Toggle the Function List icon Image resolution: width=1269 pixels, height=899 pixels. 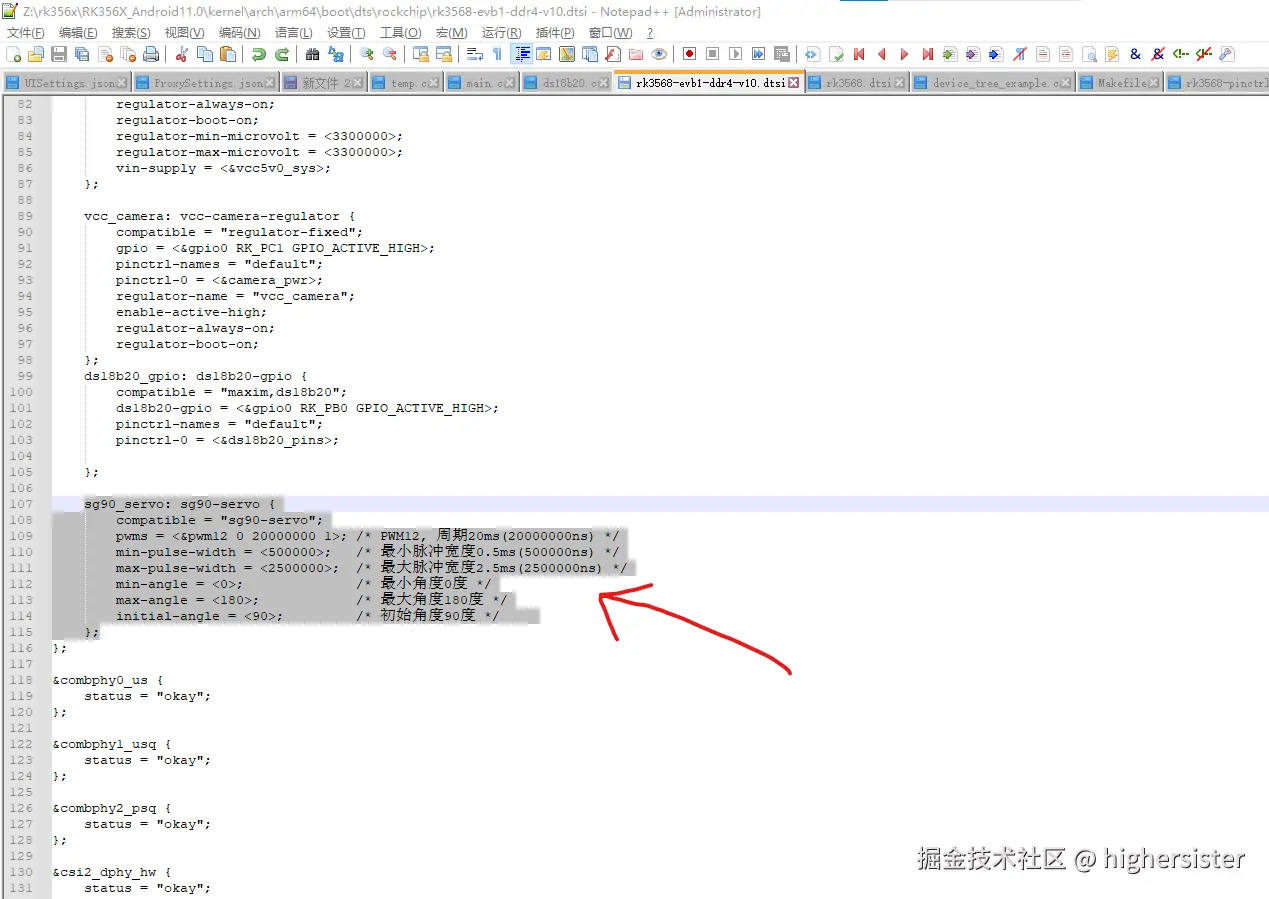pyautogui.click(x=613, y=54)
